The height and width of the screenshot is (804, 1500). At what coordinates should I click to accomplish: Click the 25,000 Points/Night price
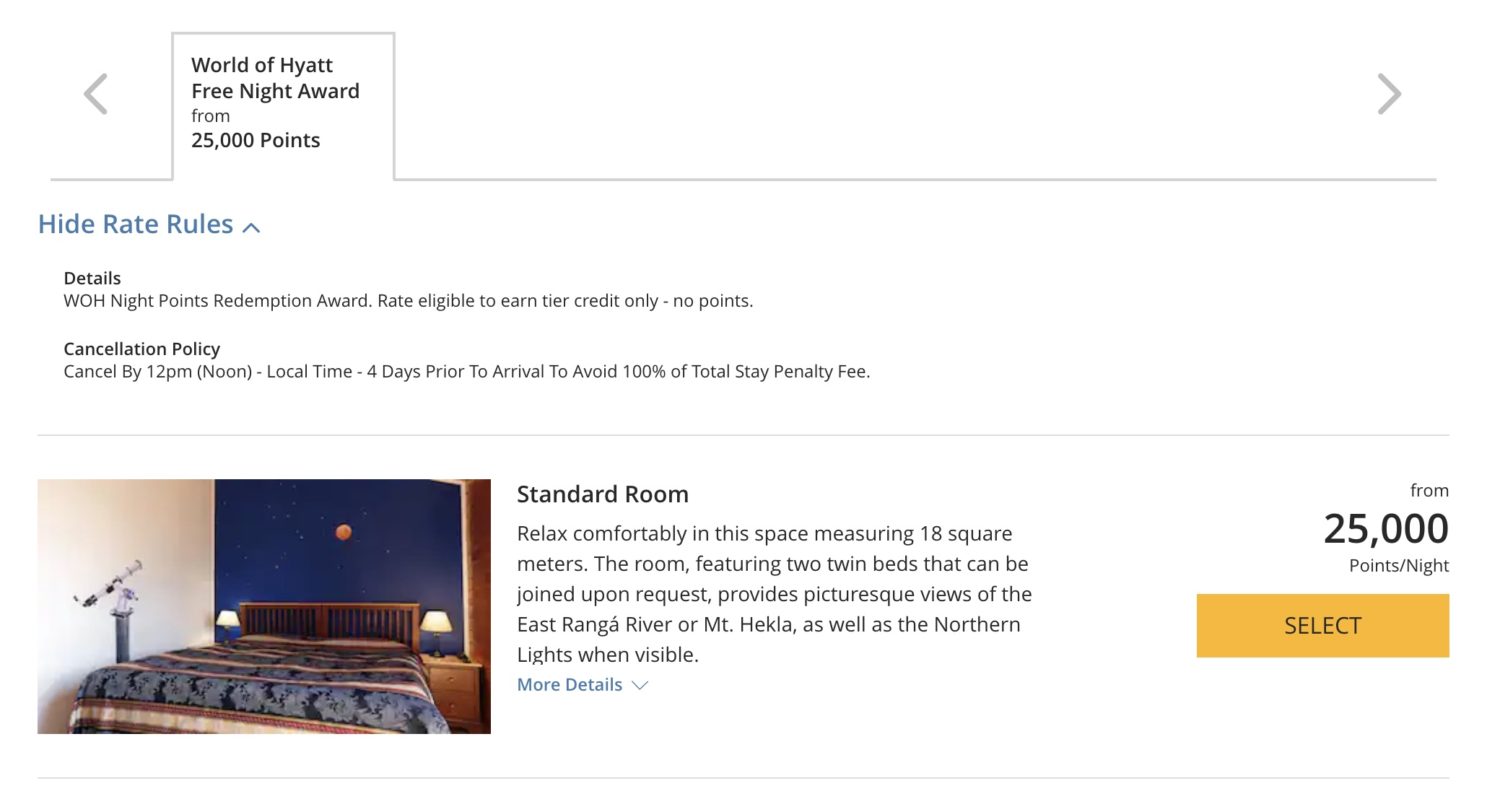(x=1385, y=528)
